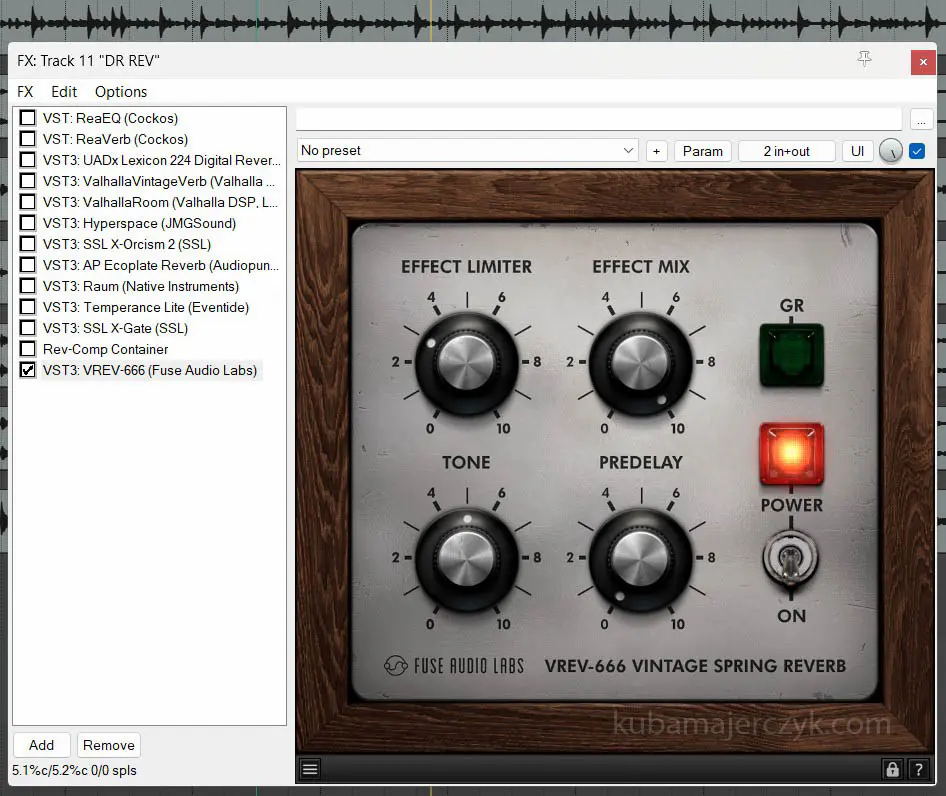Click the wet/dry mix knob beside UI
The width and height of the screenshot is (946, 796).
(890, 151)
